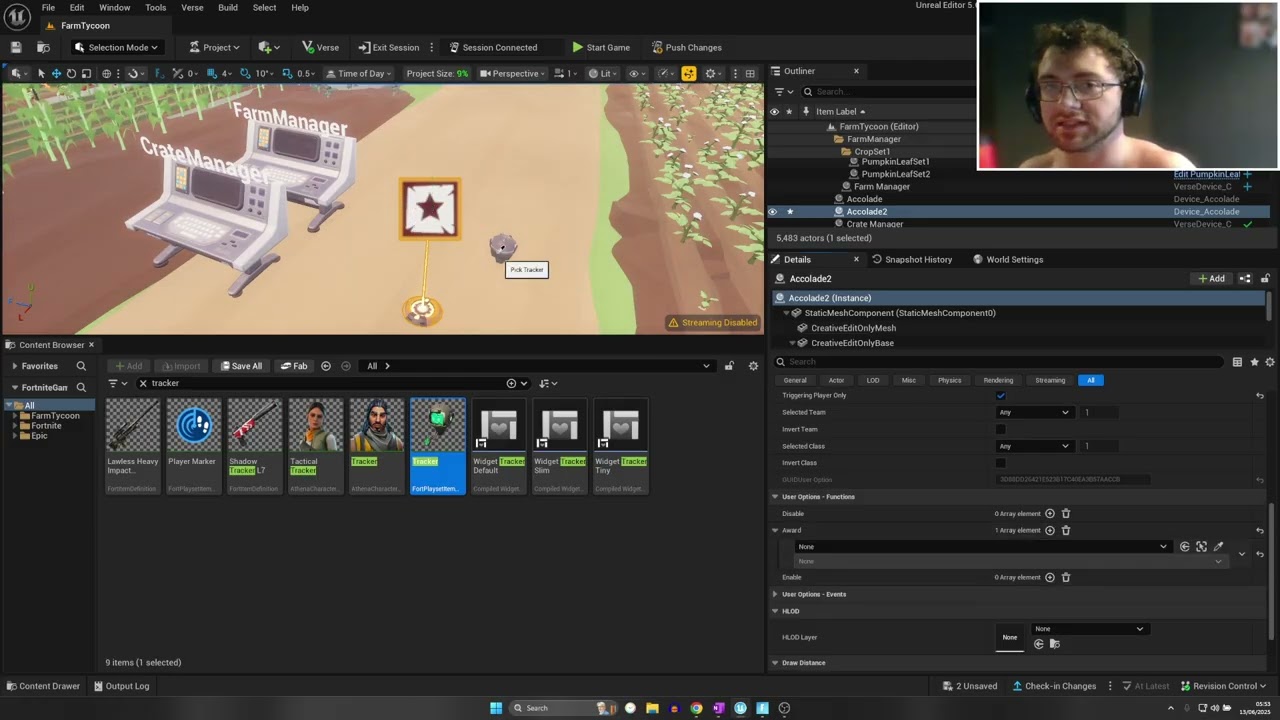Screen dimensions: 1280x720
Task: Switch to World Settings tab
Action: (x=1008, y=259)
